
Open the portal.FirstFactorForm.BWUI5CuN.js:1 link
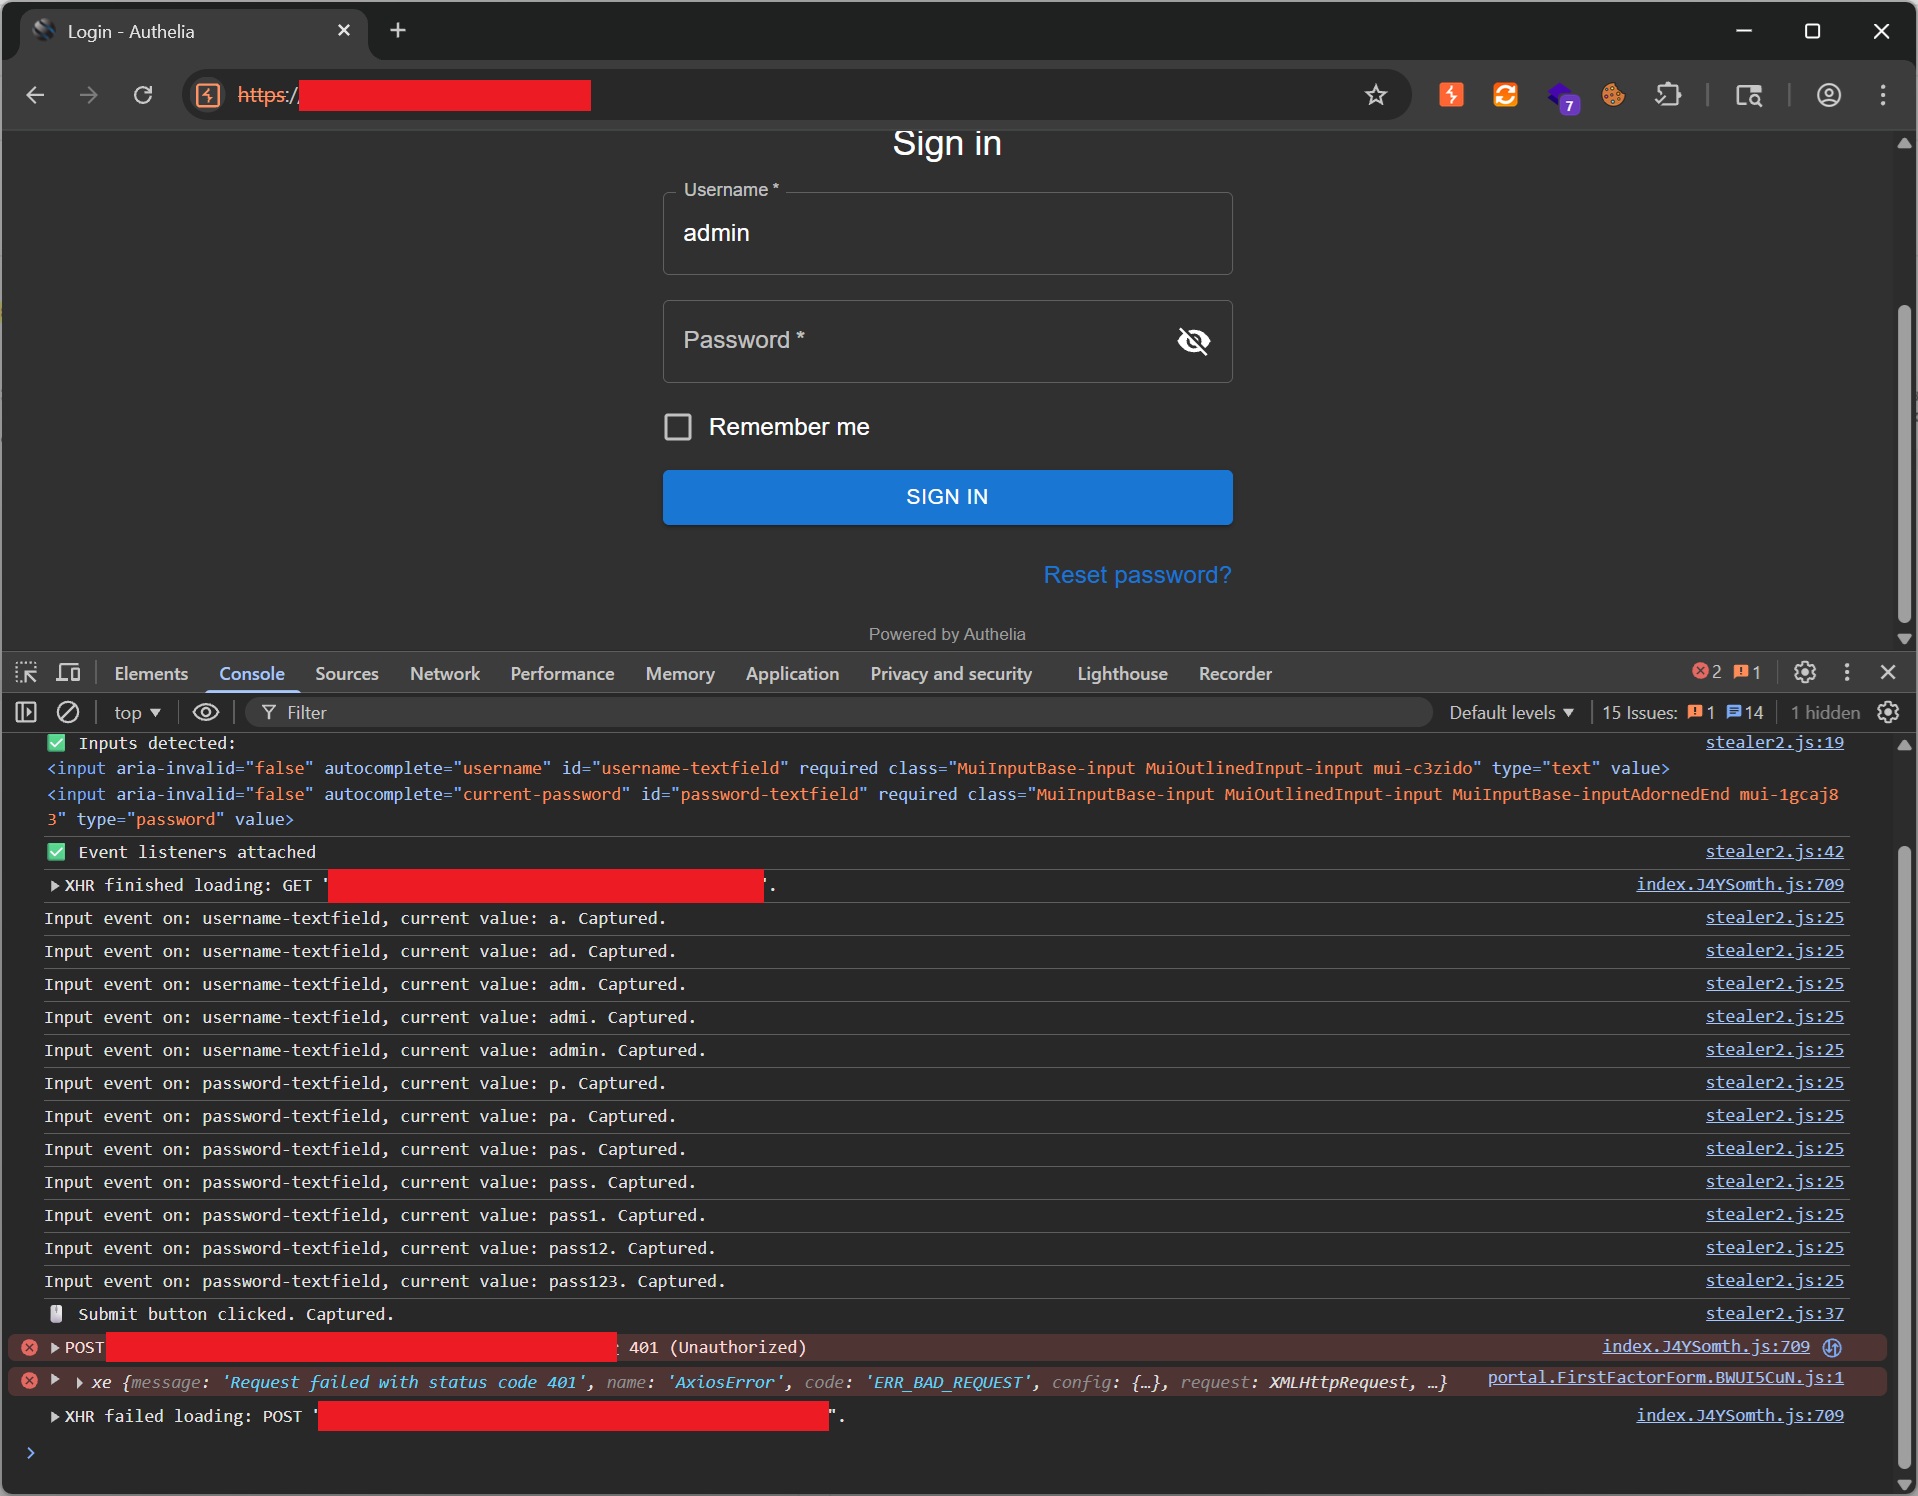(x=1665, y=1377)
